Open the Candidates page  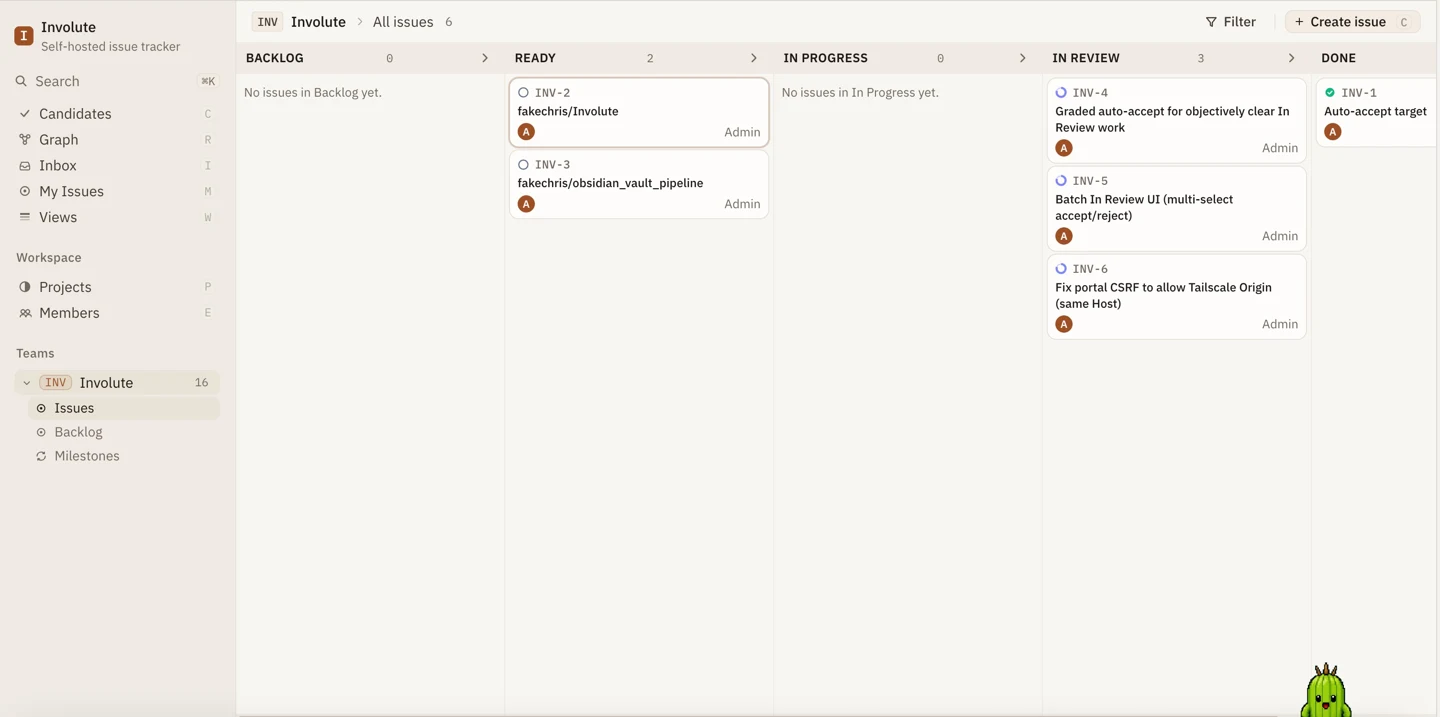[117, 114]
